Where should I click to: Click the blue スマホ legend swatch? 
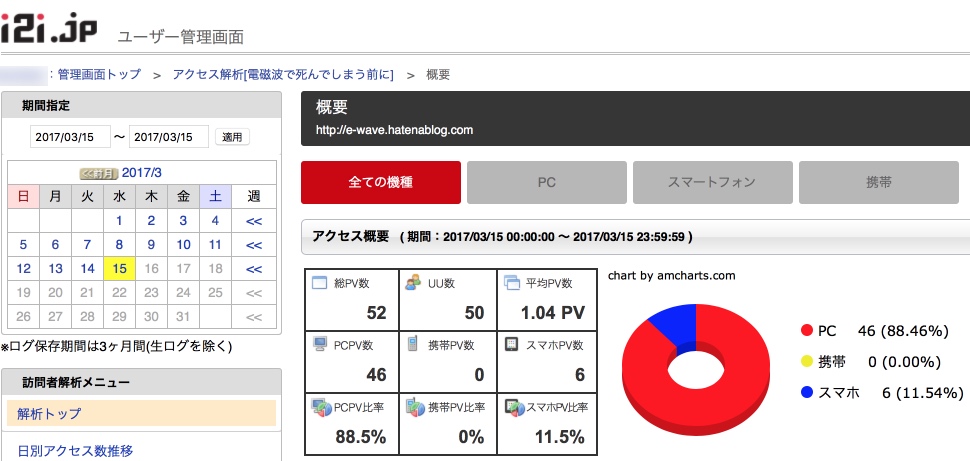pos(806,392)
